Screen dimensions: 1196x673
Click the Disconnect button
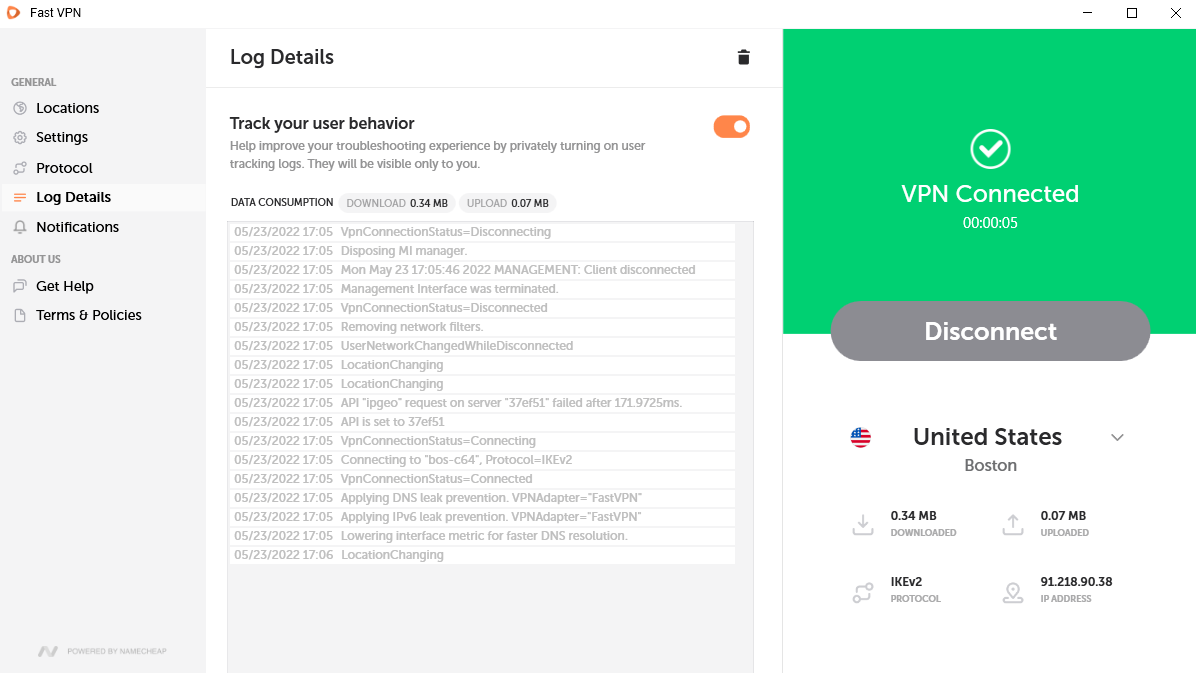(990, 331)
